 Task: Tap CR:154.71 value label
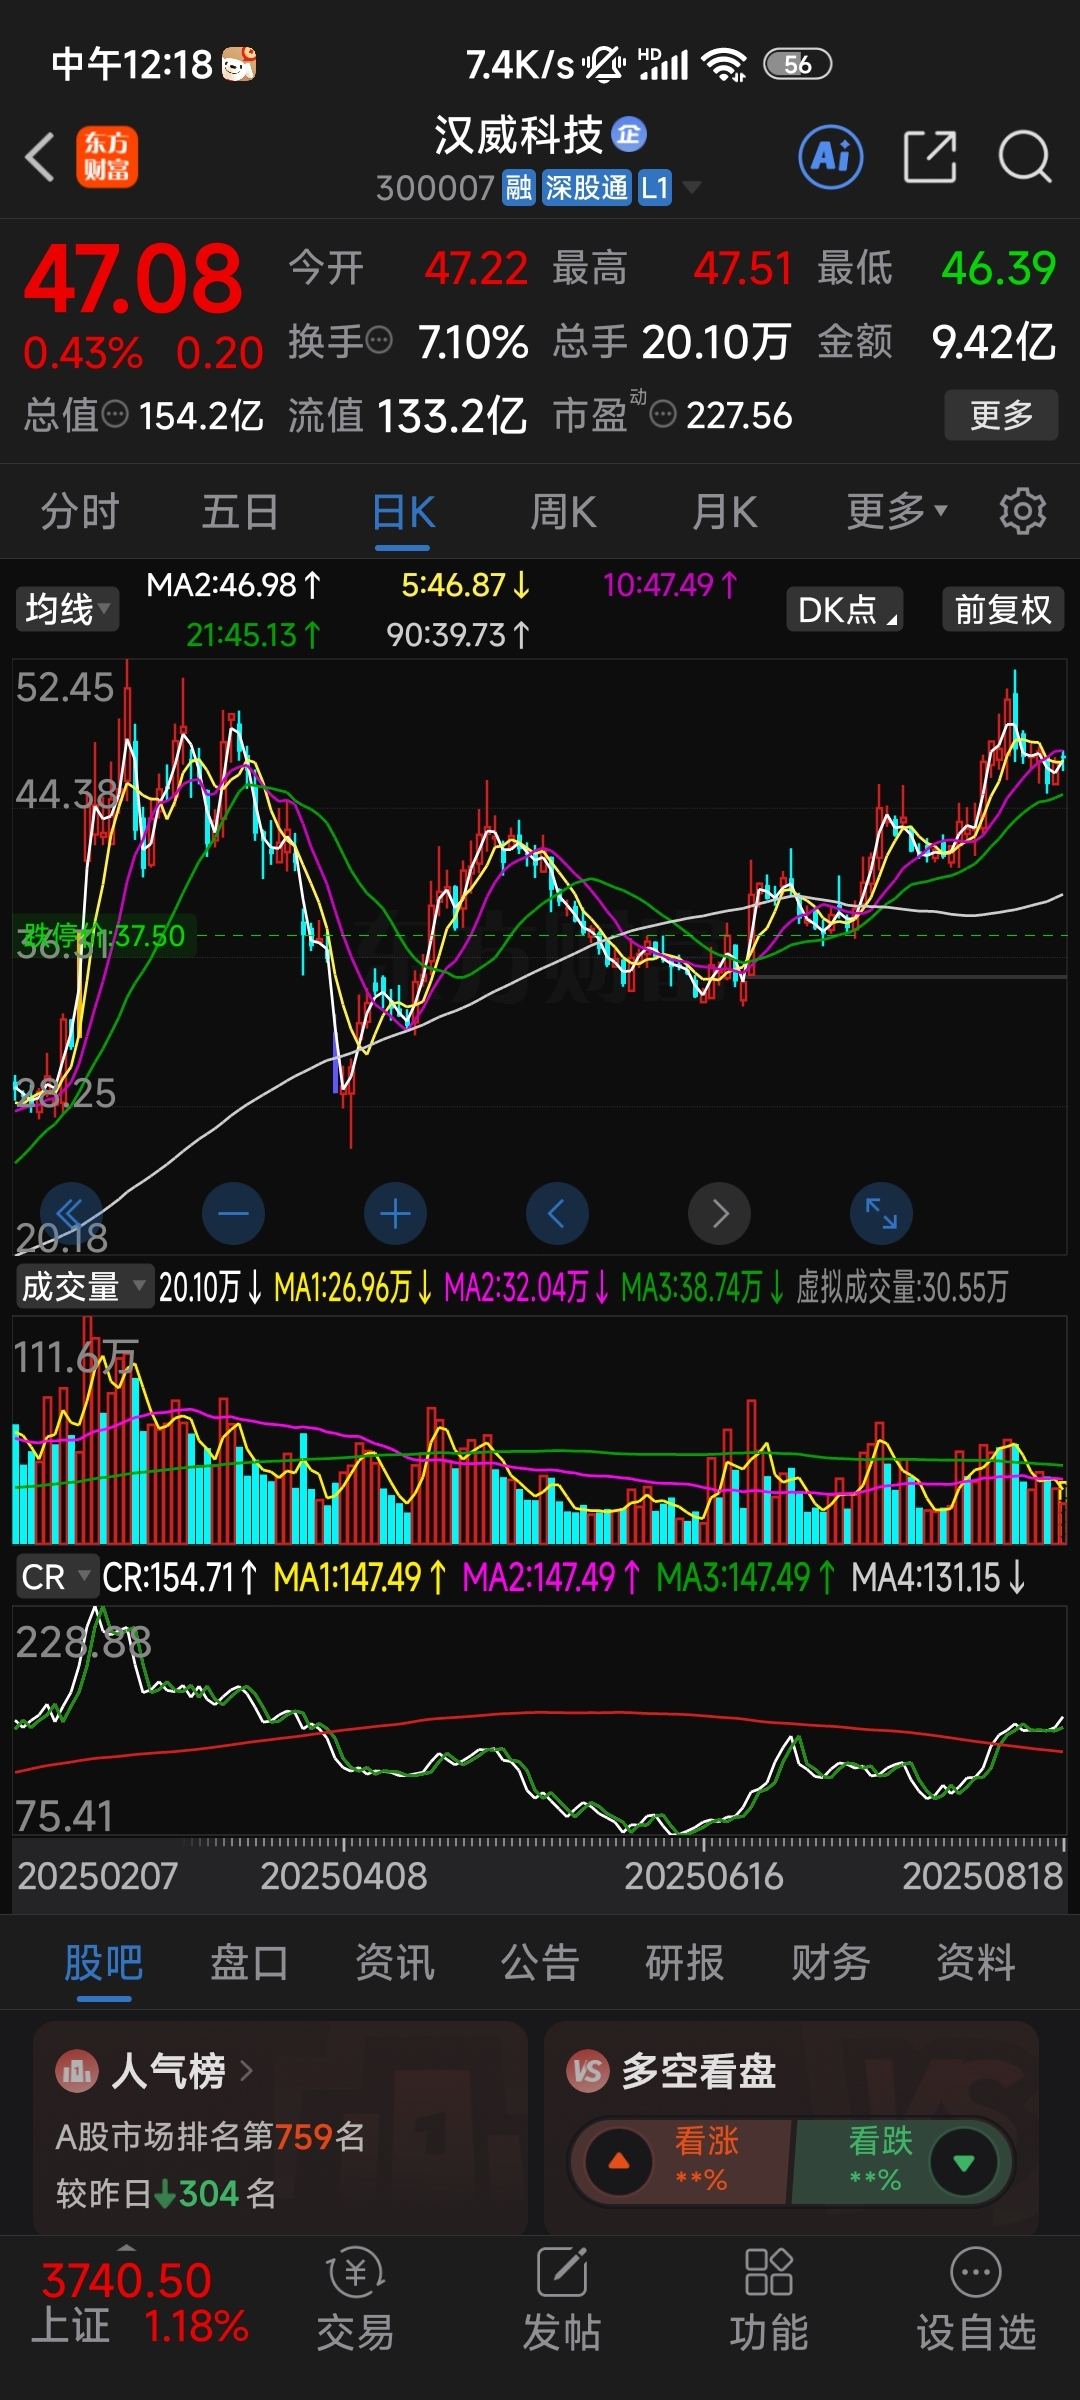point(180,1577)
